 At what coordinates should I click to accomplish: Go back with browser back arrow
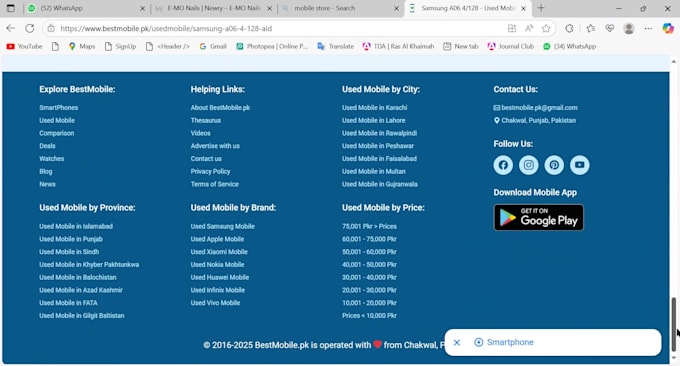10,28
